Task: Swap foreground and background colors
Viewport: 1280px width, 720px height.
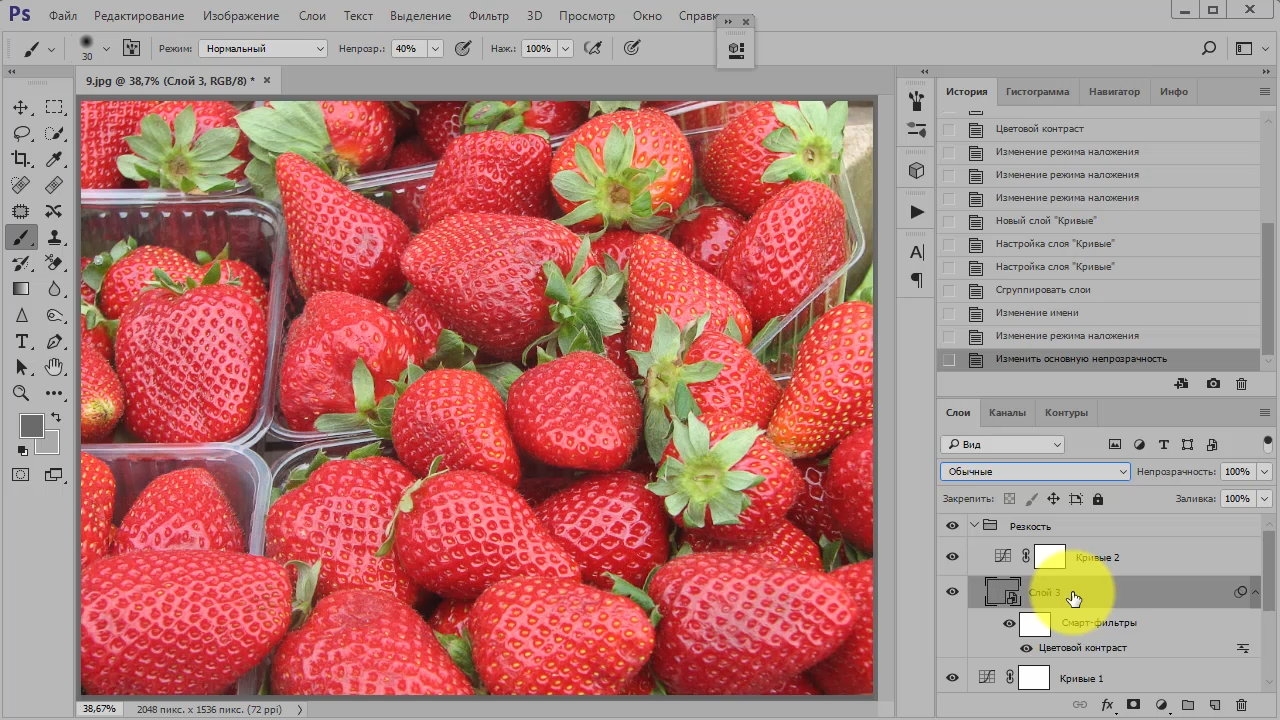Action: pyautogui.click(x=56, y=417)
